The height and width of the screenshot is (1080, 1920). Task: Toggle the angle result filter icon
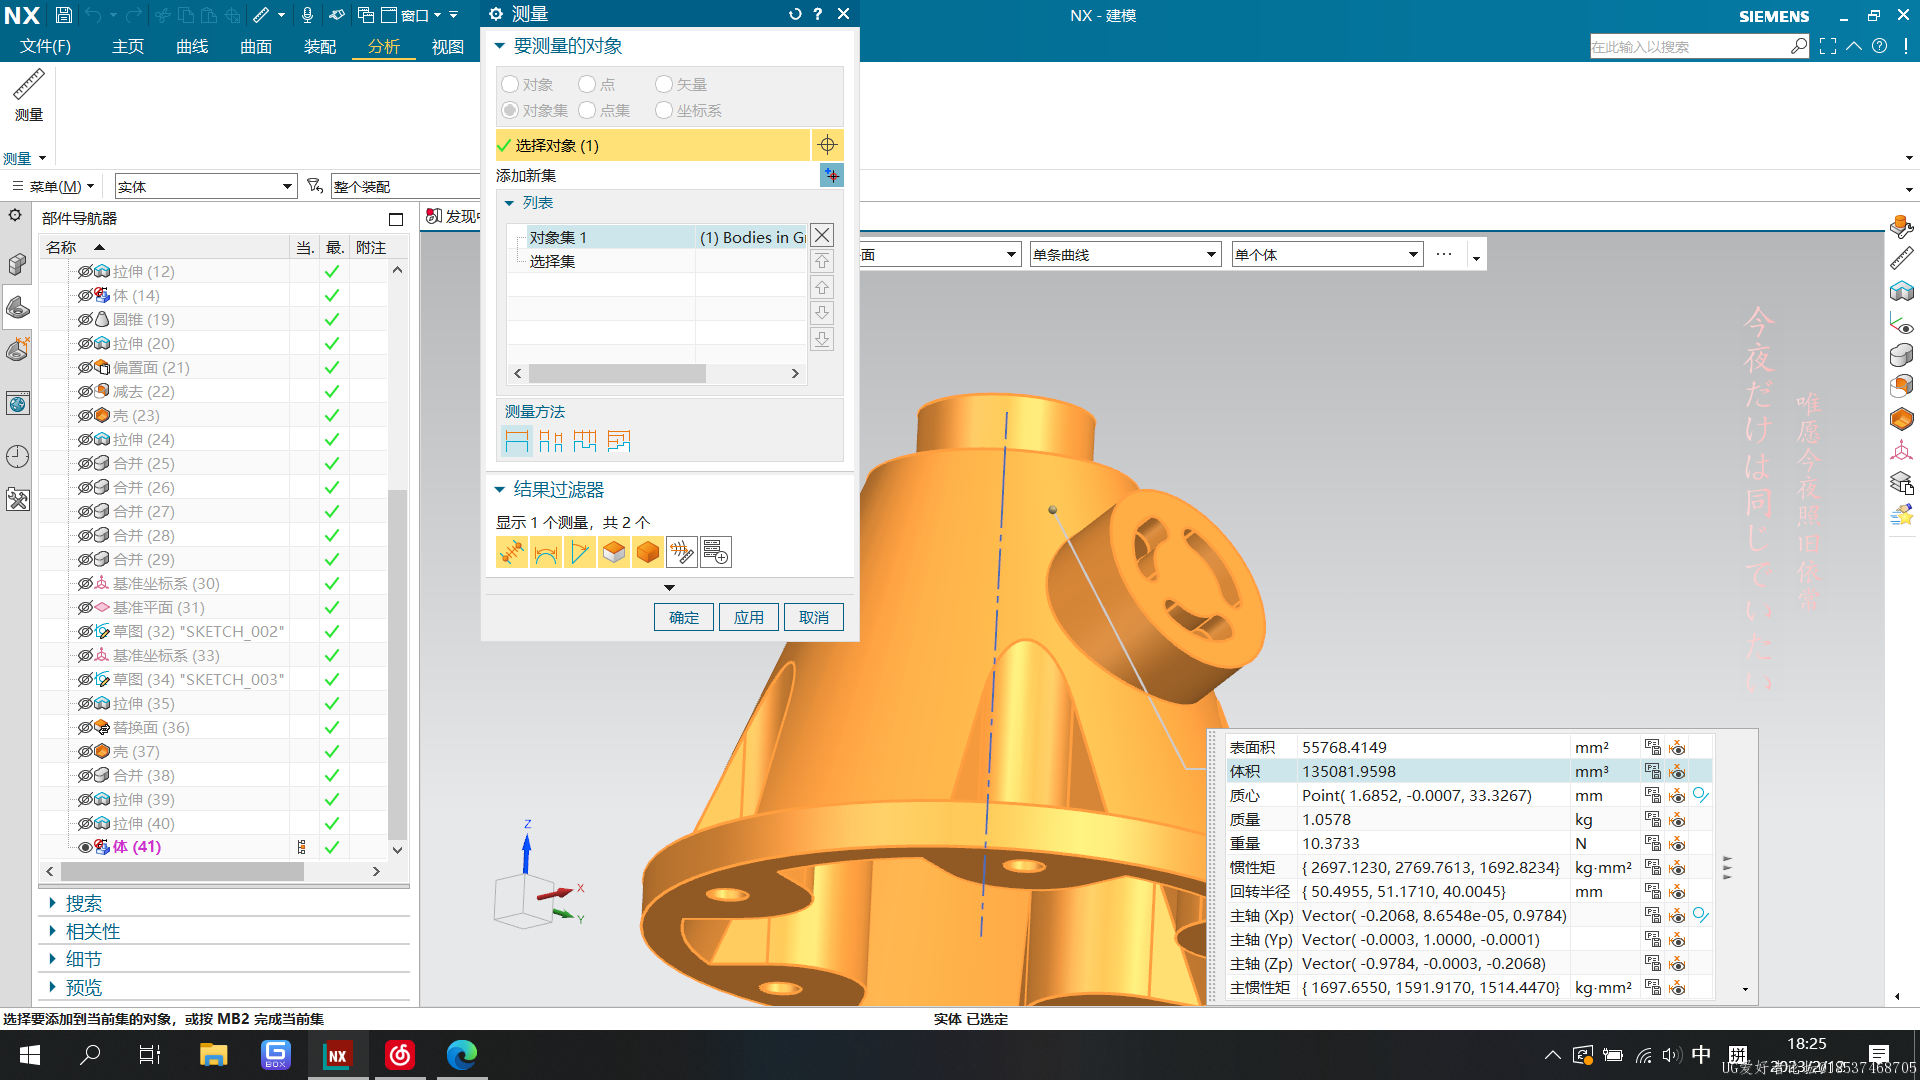pos(580,552)
